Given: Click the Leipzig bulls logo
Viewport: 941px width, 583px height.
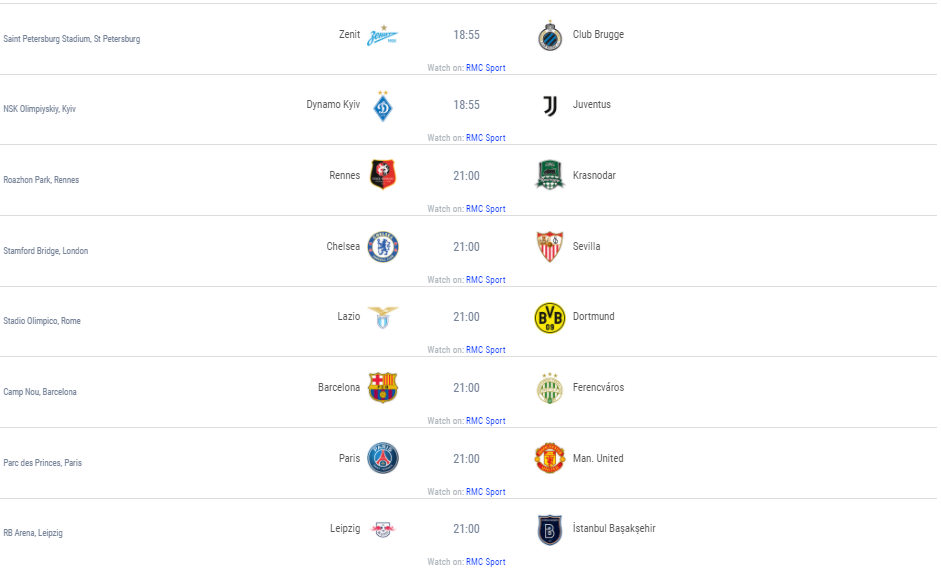Looking at the screenshot, I should coord(383,530).
